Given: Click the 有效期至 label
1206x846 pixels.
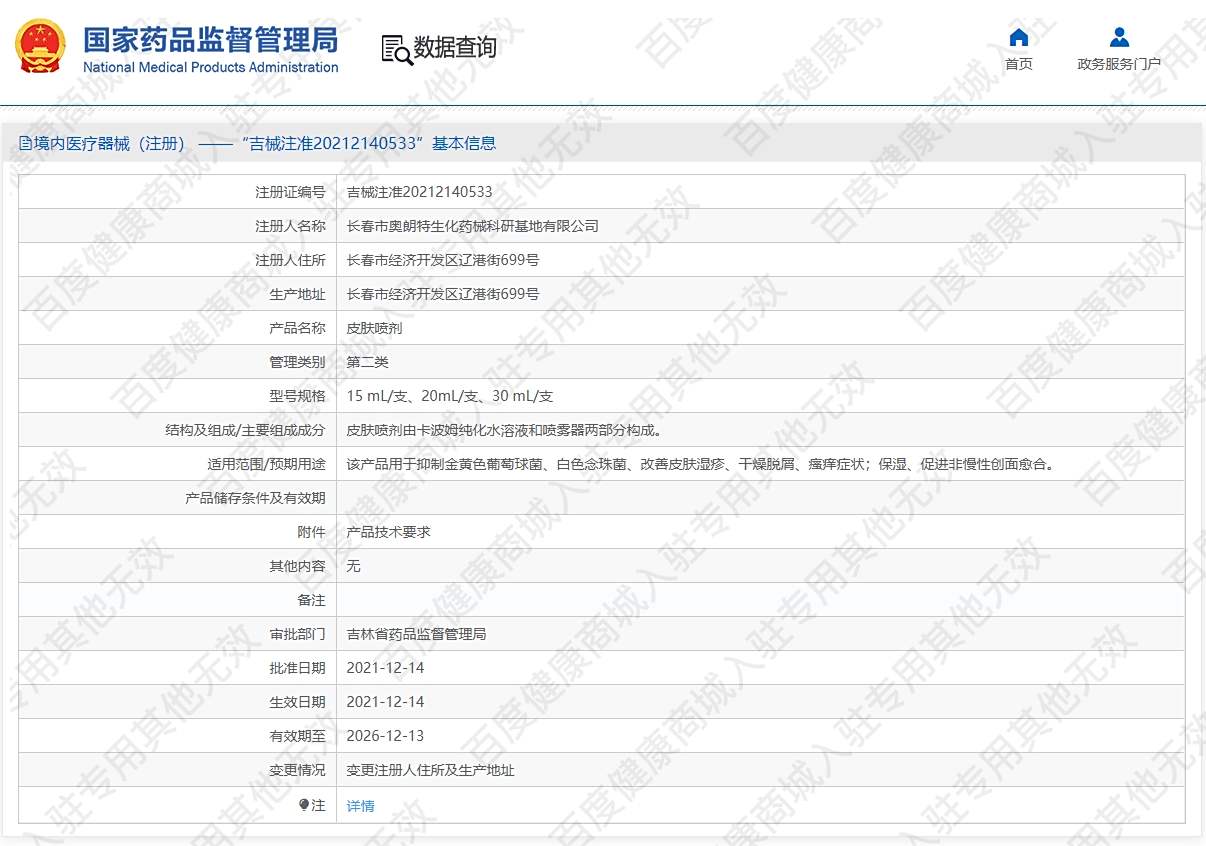Looking at the screenshot, I should click(297, 736).
